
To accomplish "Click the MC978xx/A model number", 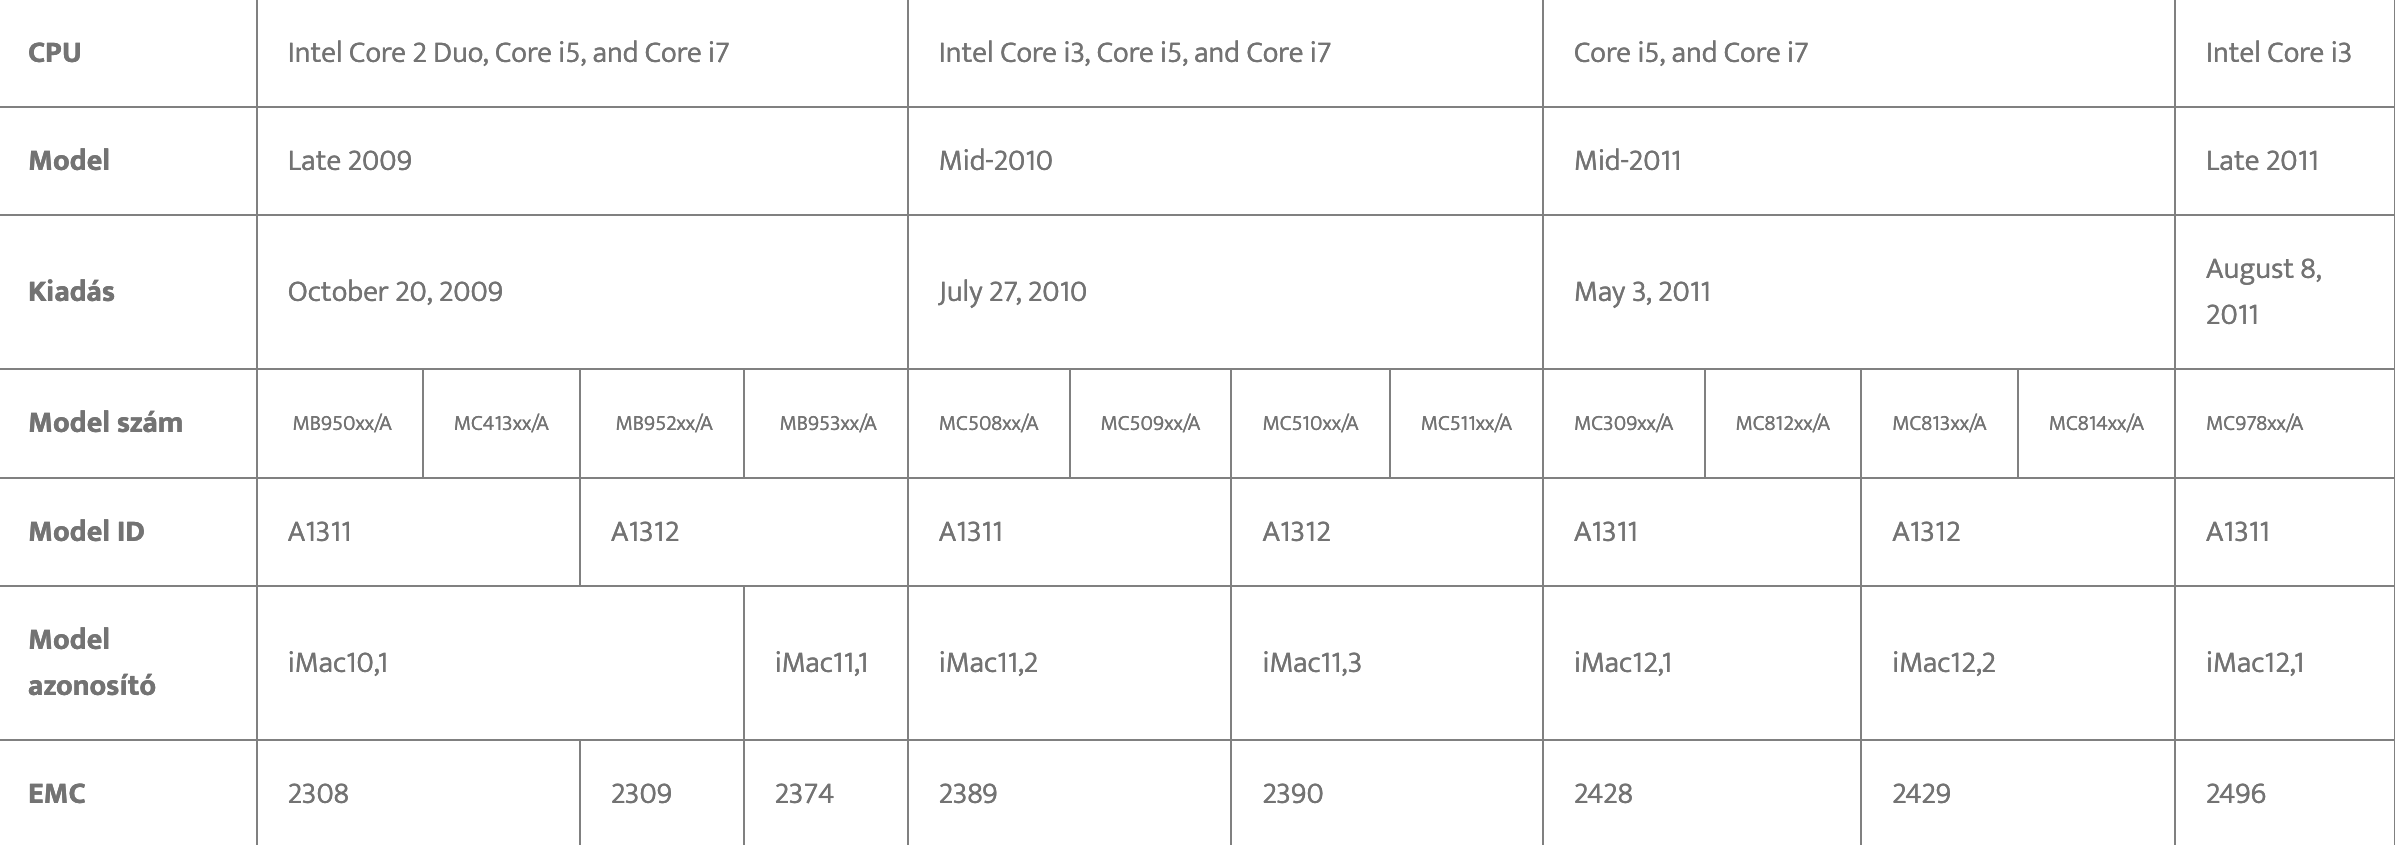I will tap(2254, 424).
